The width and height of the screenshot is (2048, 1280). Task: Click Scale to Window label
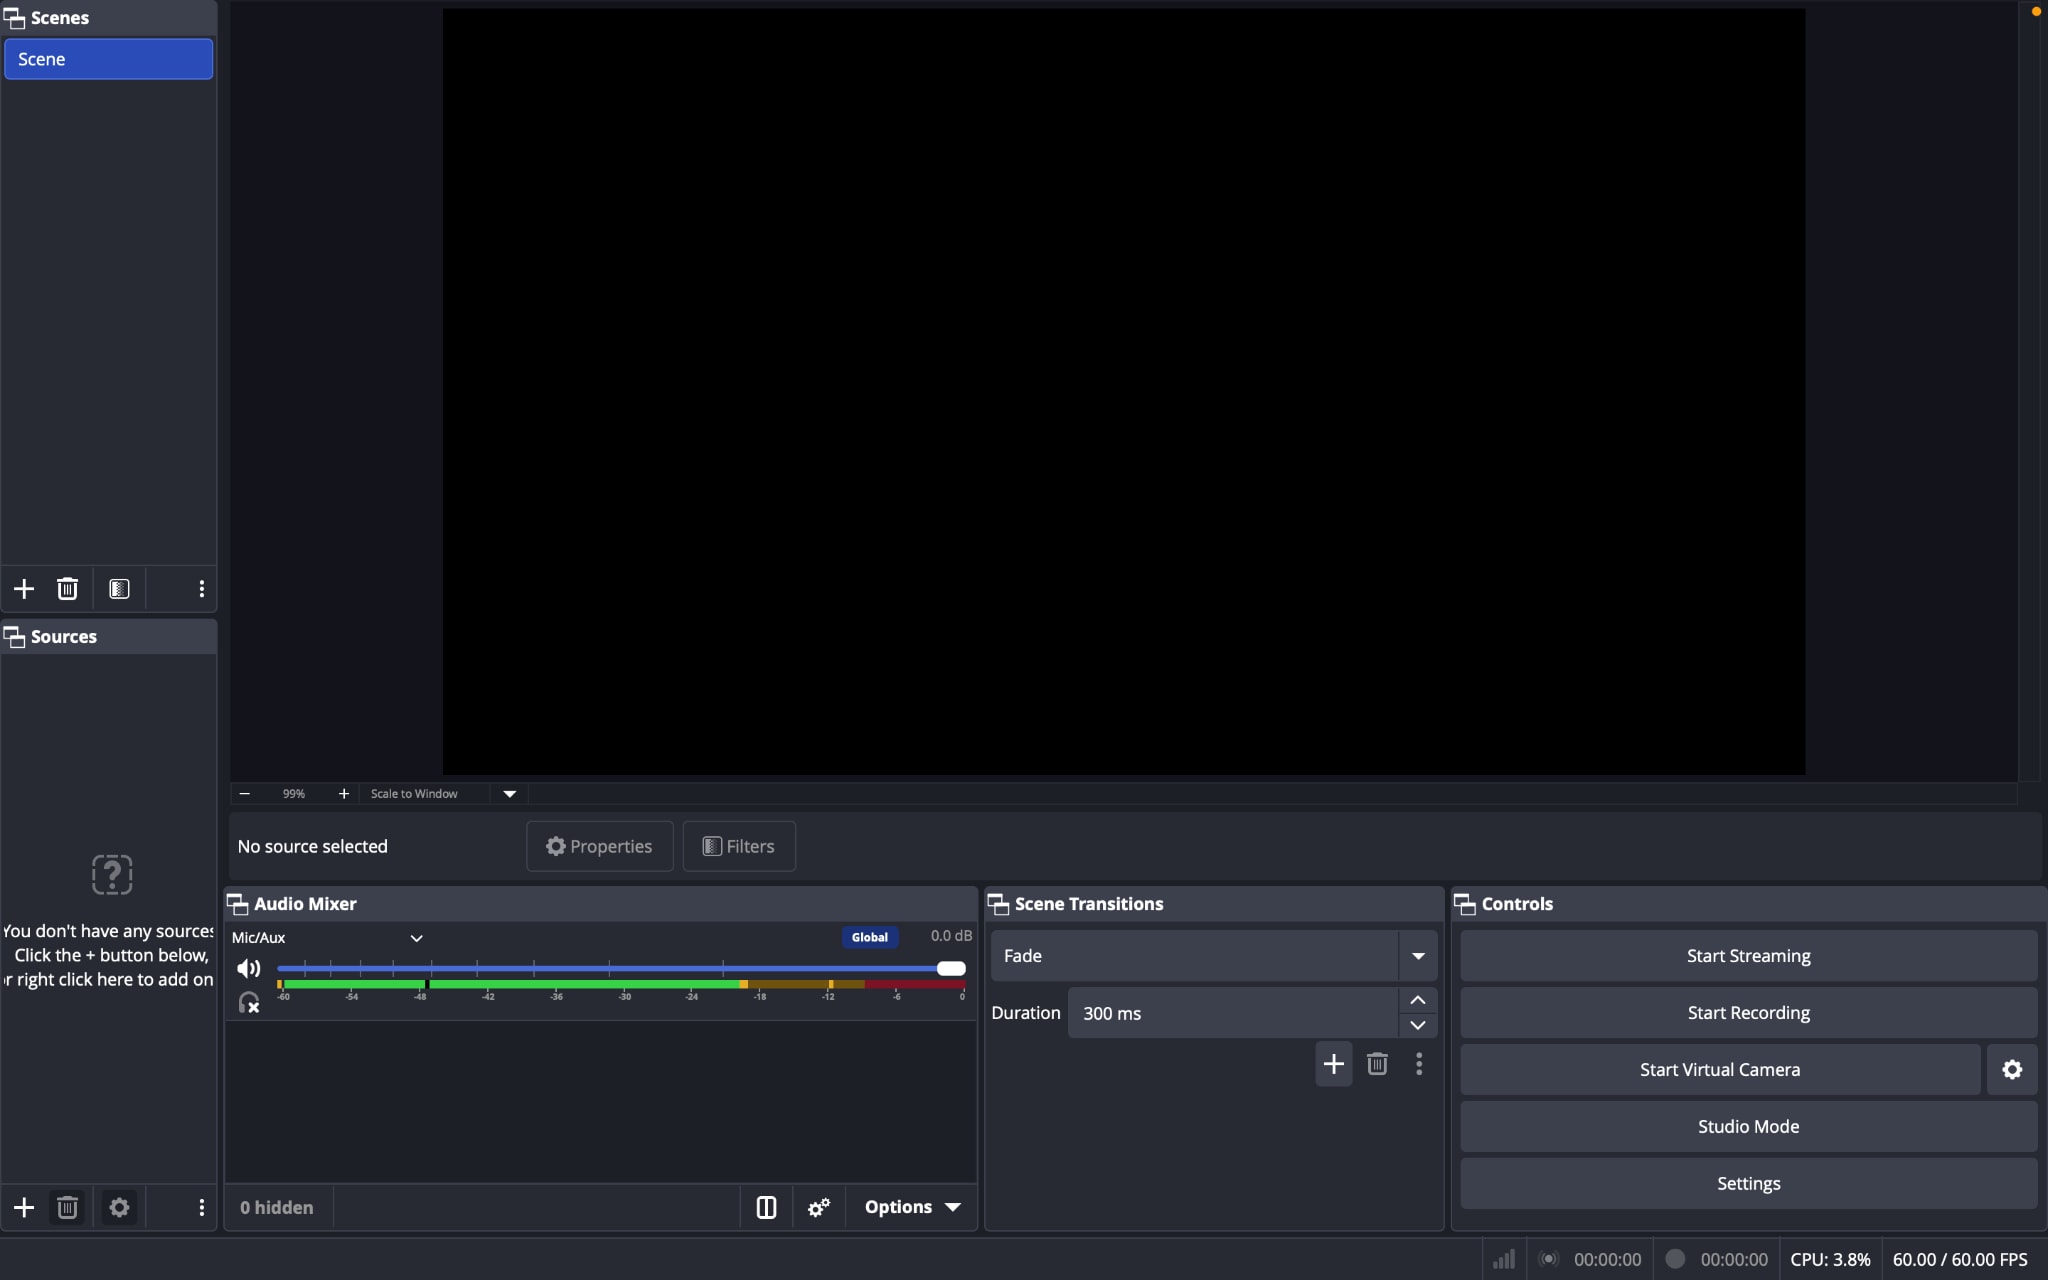point(414,793)
